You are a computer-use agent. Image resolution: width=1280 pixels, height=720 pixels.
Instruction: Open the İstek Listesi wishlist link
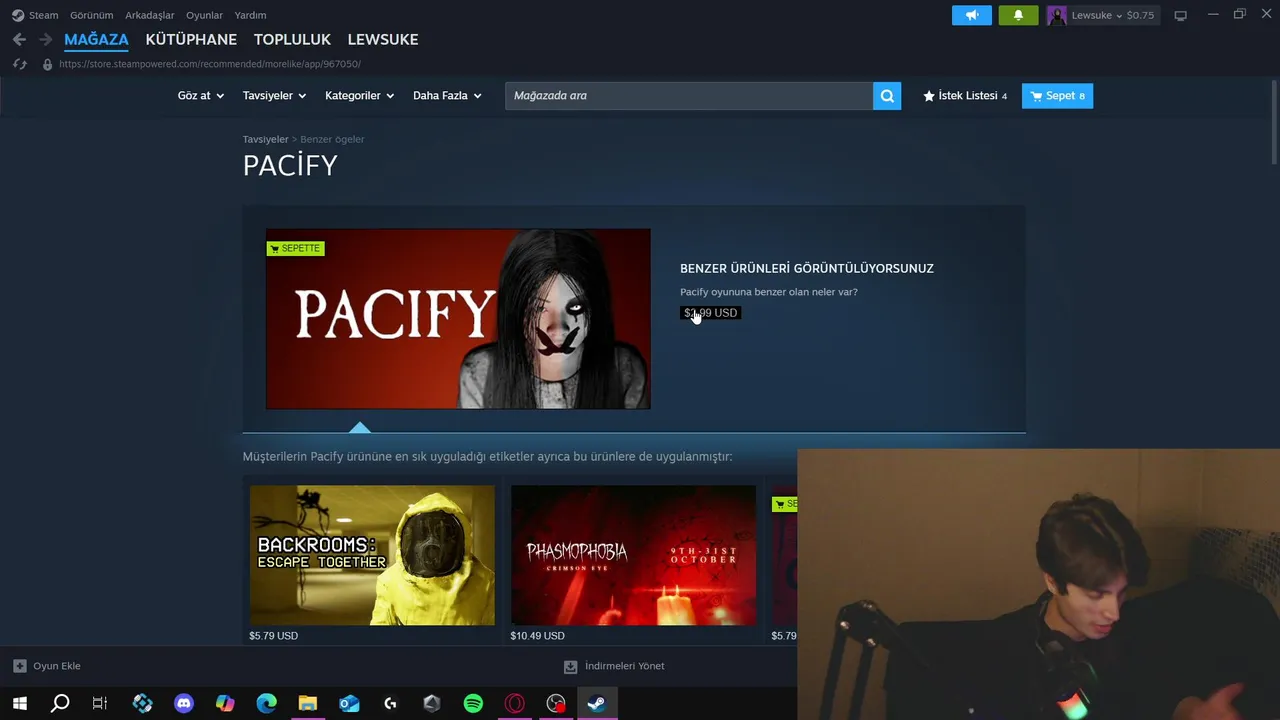[x=965, y=96]
